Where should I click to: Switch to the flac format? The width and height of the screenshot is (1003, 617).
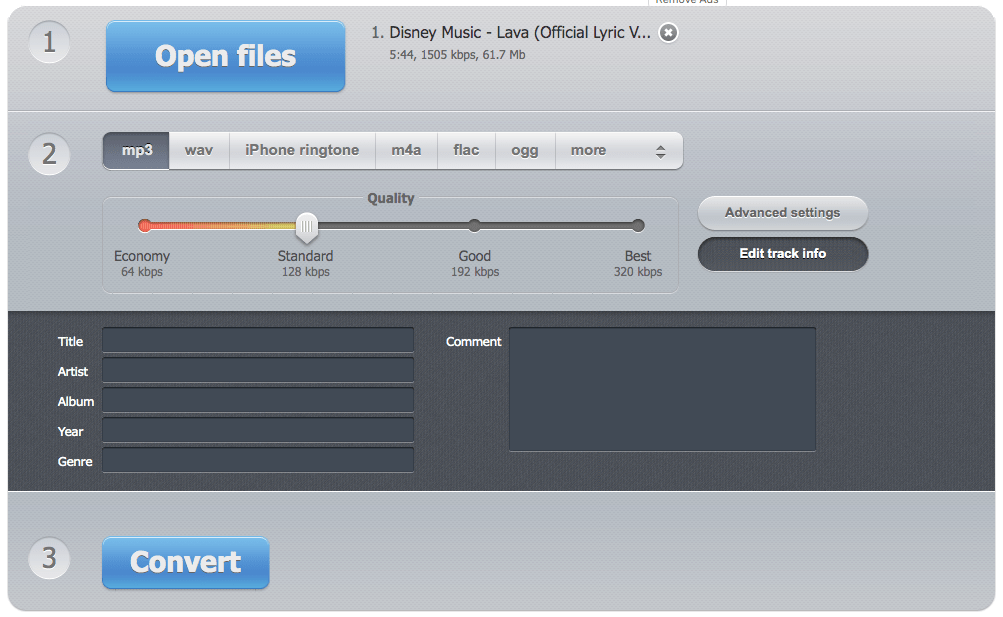[x=465, y=150]
